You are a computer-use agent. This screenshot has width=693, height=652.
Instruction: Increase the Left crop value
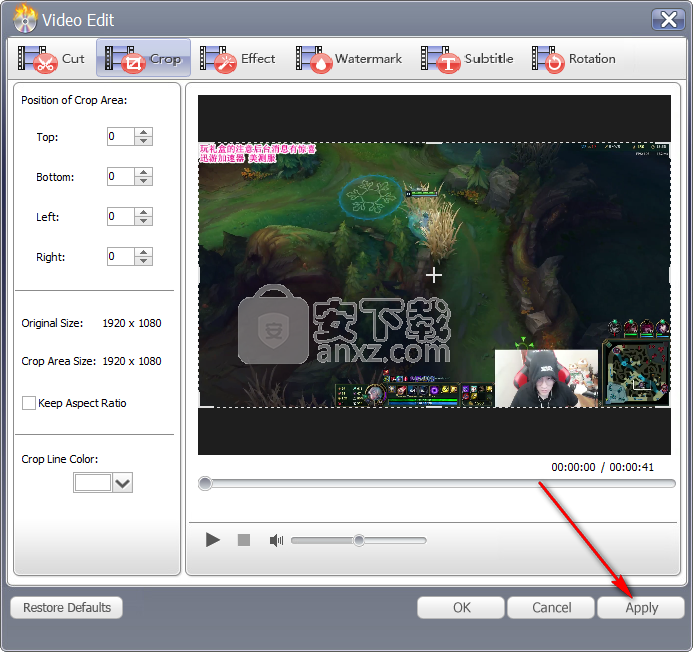pos(144,212)
